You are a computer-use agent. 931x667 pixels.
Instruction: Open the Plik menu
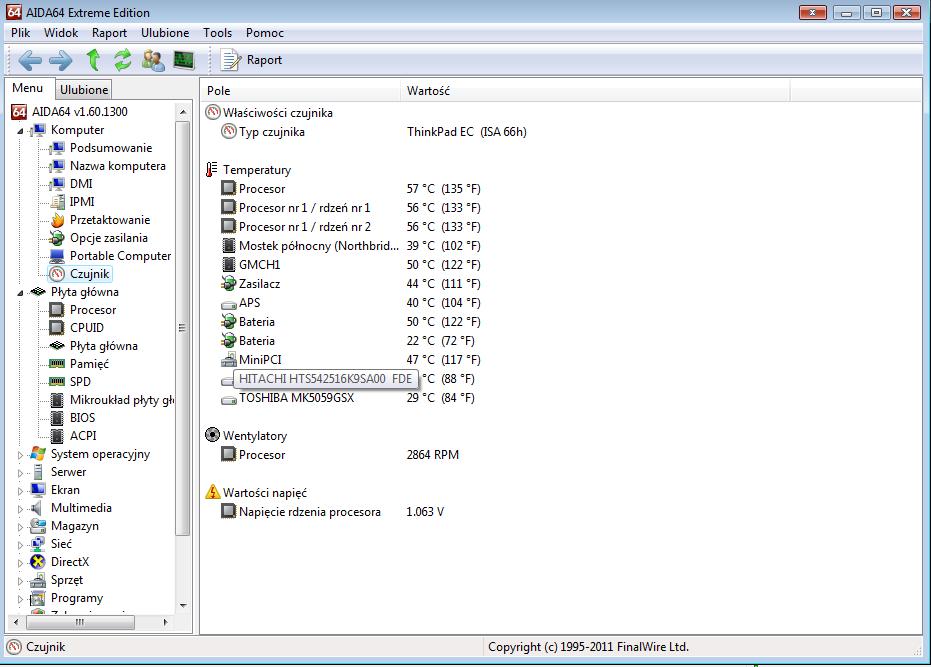[21, 33]
